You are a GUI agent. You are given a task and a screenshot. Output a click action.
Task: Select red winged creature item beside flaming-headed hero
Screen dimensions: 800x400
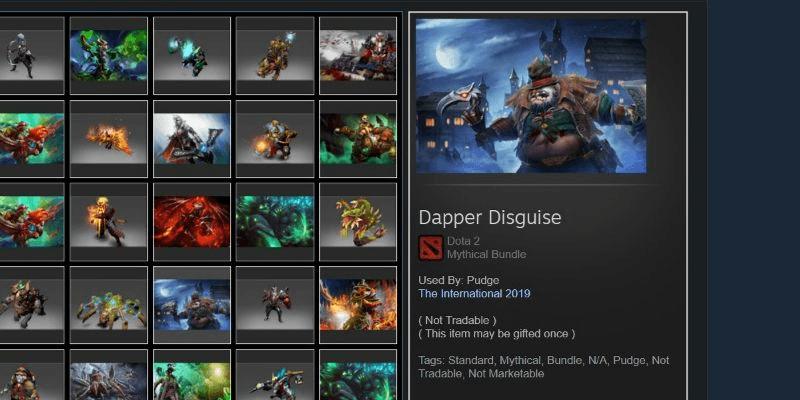tap(32, 222)
